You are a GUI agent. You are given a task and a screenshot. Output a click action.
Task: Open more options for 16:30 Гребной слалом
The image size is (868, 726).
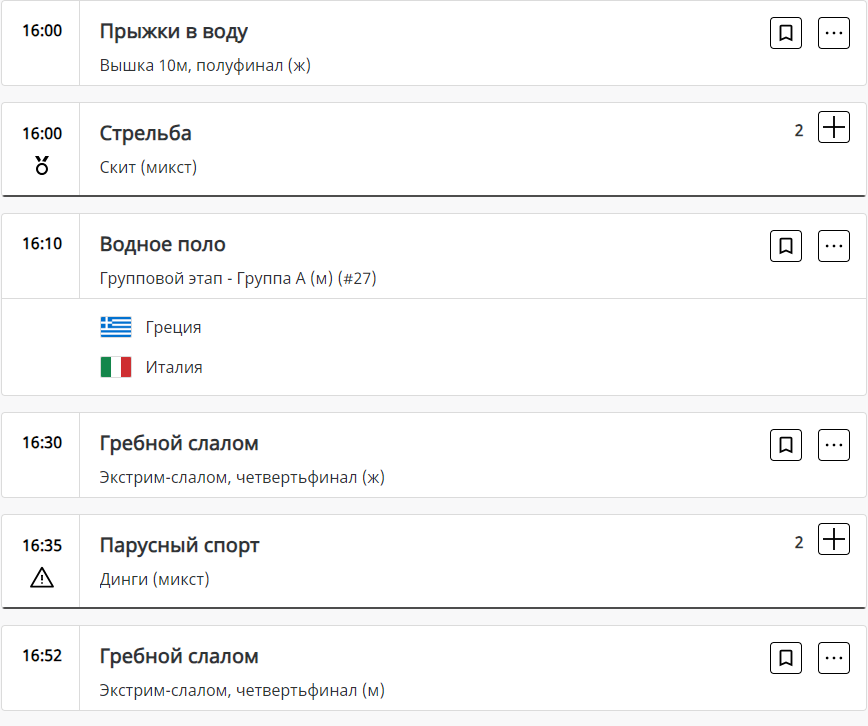(x=834, y=444)
